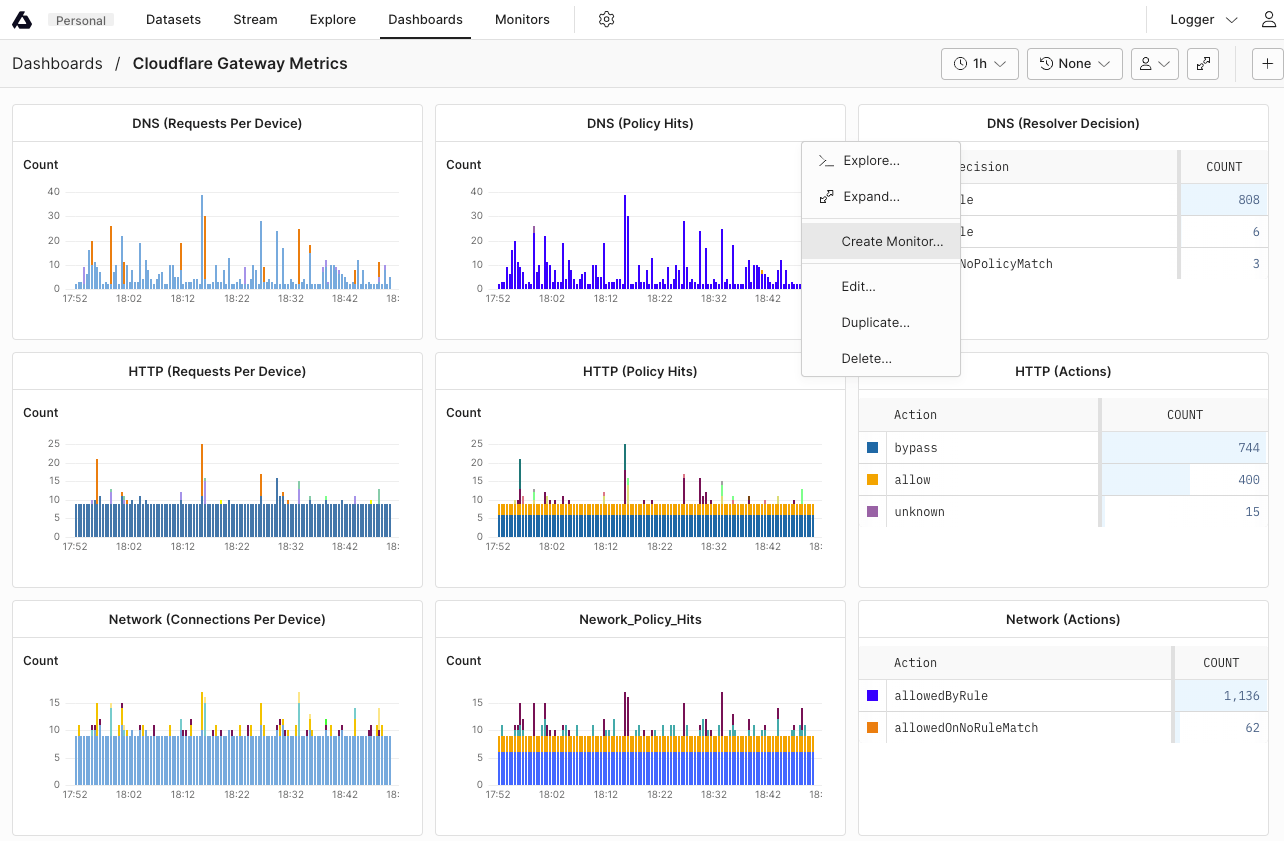Click the Axiom logo in top left
This screenshot has height=841, width=1284.
pyautogui.click(x=22, y=19)
